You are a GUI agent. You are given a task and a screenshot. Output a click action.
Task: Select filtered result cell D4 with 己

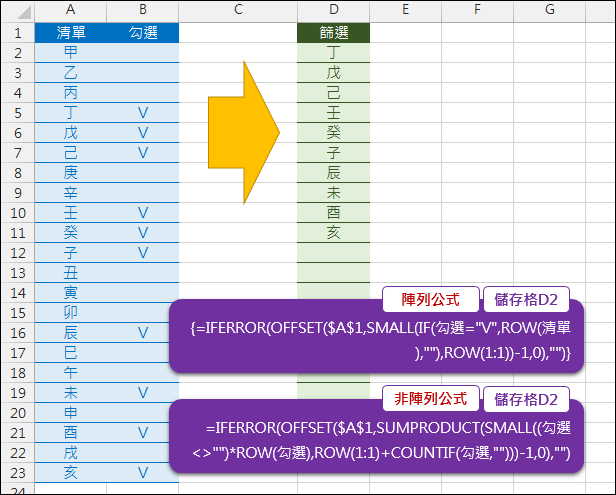[334, 93]
